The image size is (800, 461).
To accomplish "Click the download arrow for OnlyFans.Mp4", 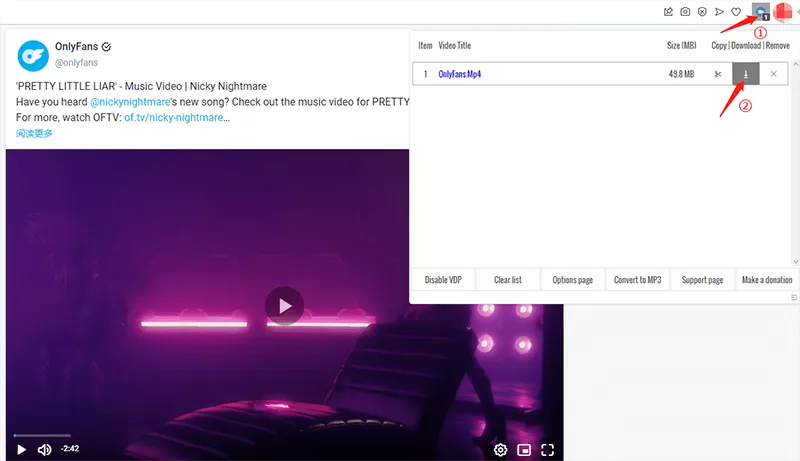I will click(746, 74).
